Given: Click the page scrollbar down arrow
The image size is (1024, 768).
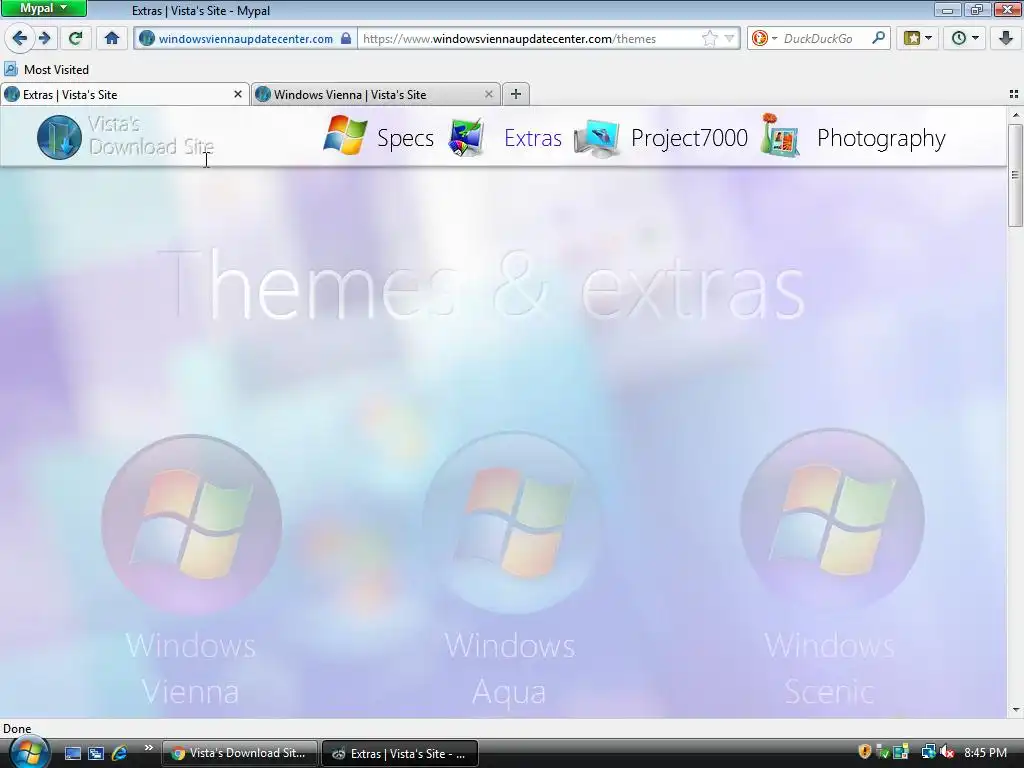Looking at the screenshot, I should pos(1016,710).
